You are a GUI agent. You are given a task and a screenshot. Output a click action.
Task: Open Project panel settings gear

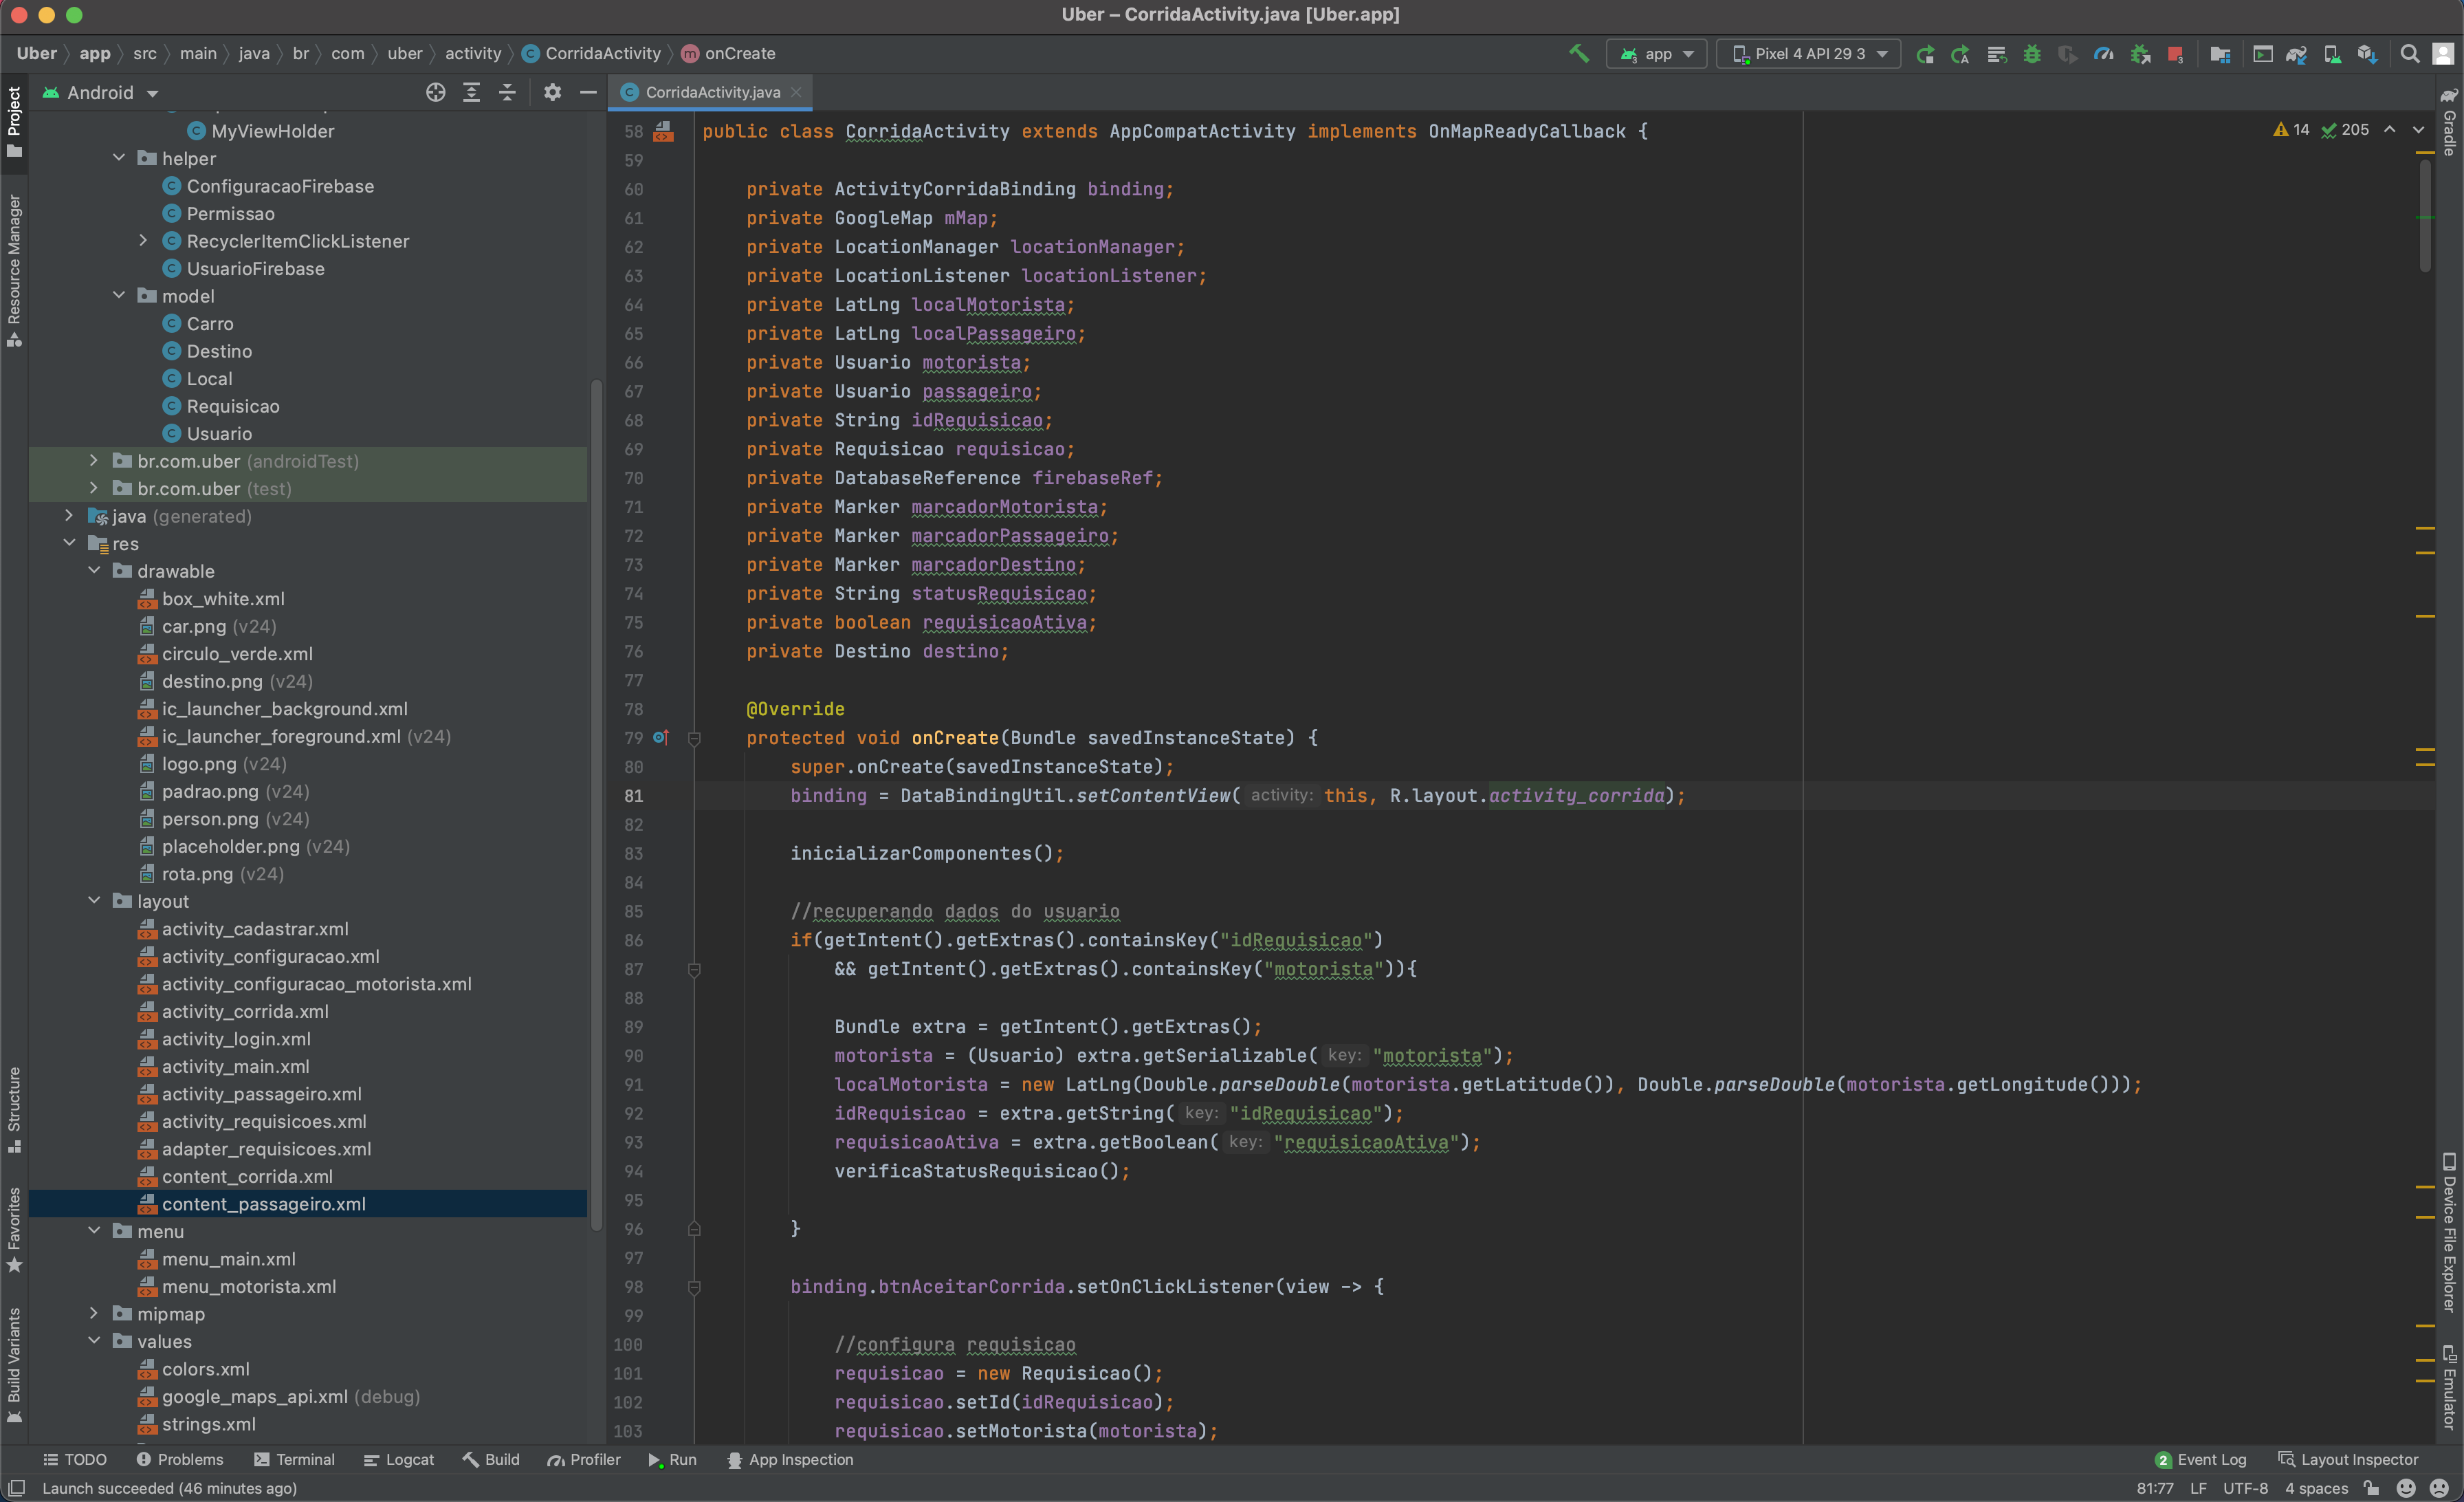coord(553,92)
